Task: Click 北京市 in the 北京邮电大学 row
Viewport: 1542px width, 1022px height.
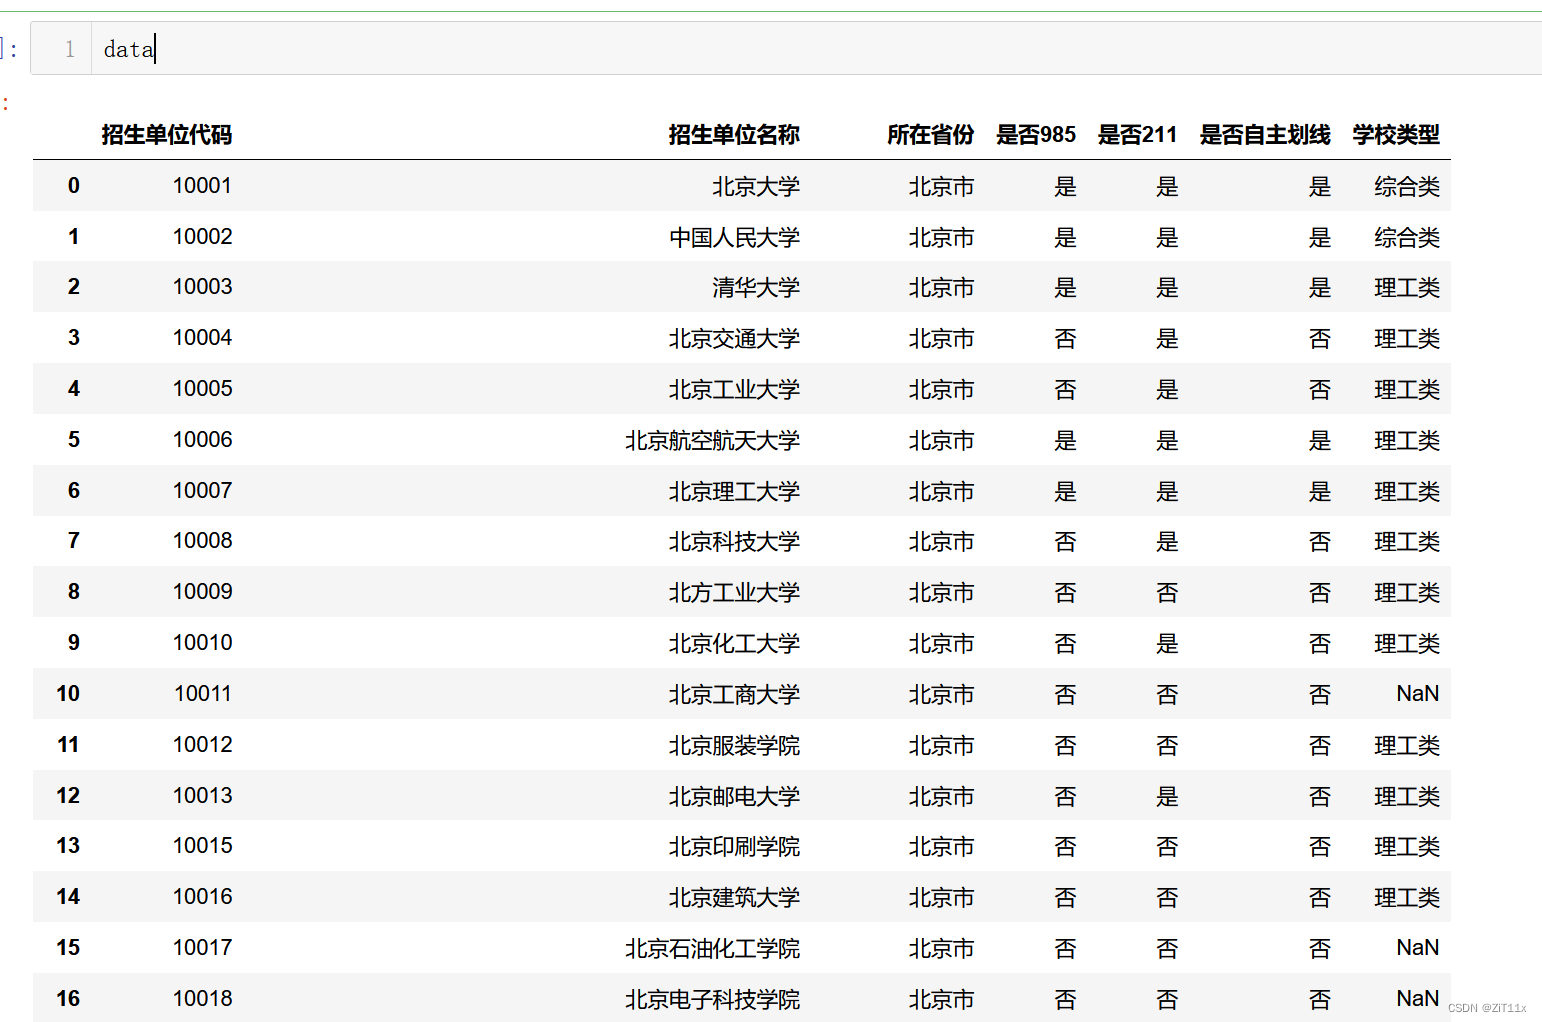Action: (942, 797)
